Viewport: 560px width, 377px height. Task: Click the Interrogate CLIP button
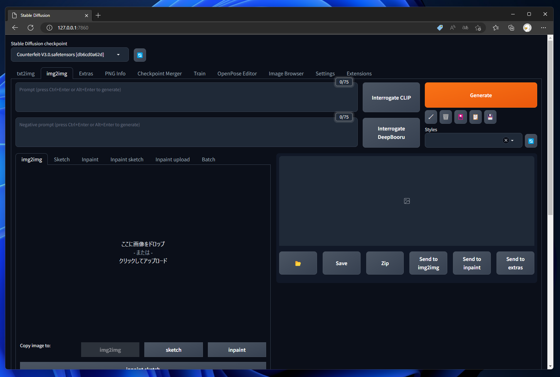click(x=391, y=97)
